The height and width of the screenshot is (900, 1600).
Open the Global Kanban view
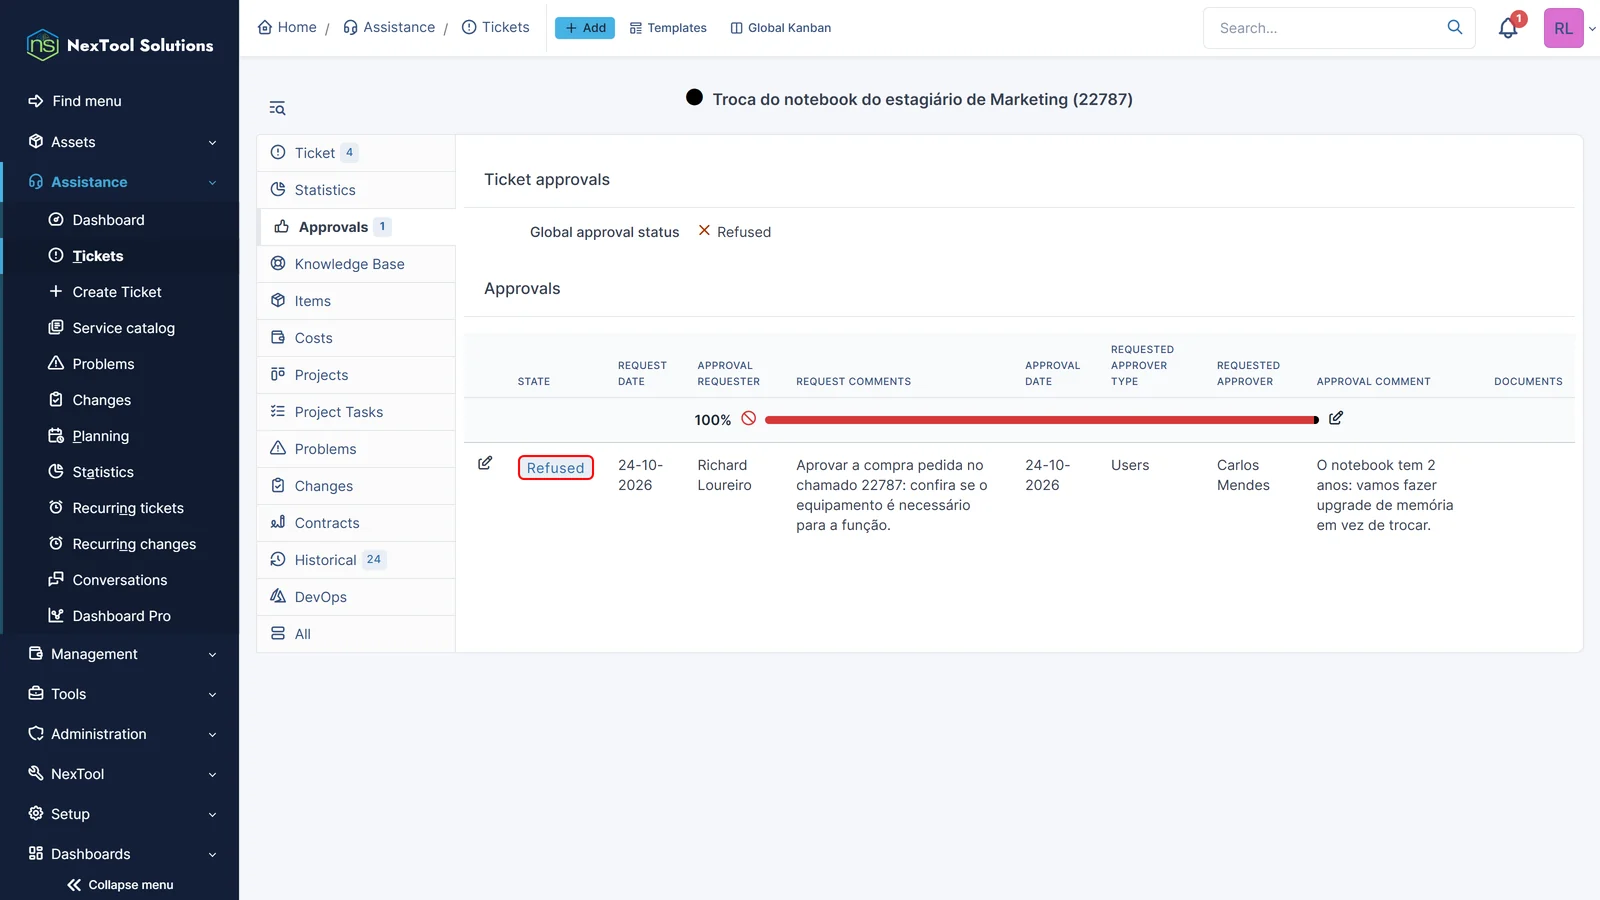pyautogui.click(x=781, y=28)
